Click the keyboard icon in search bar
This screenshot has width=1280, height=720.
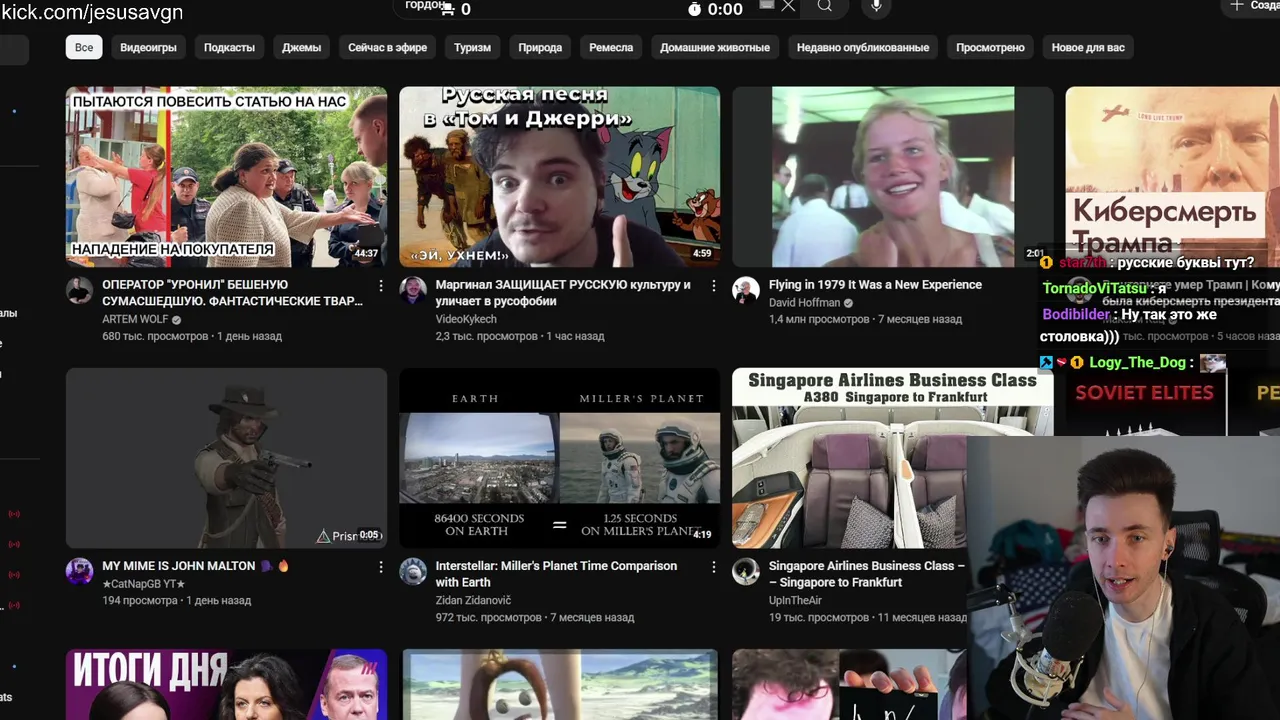click(x=766, y=5)
